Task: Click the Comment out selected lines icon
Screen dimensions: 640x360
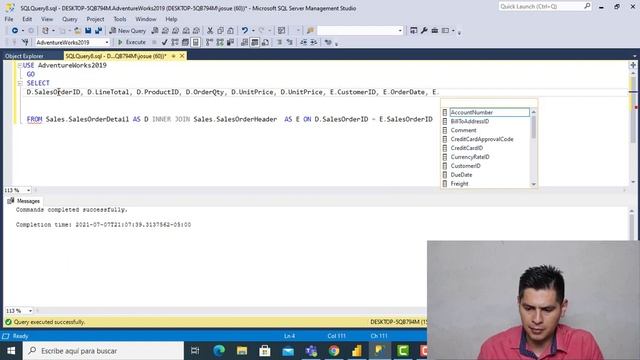Action: pos(280,42)
